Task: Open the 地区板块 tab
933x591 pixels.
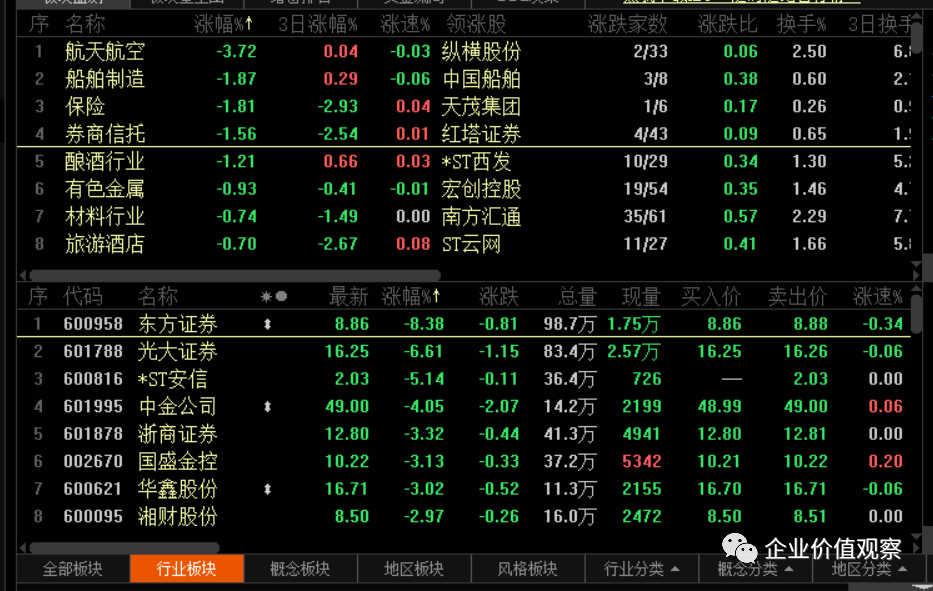Action: tap(414, 568)
